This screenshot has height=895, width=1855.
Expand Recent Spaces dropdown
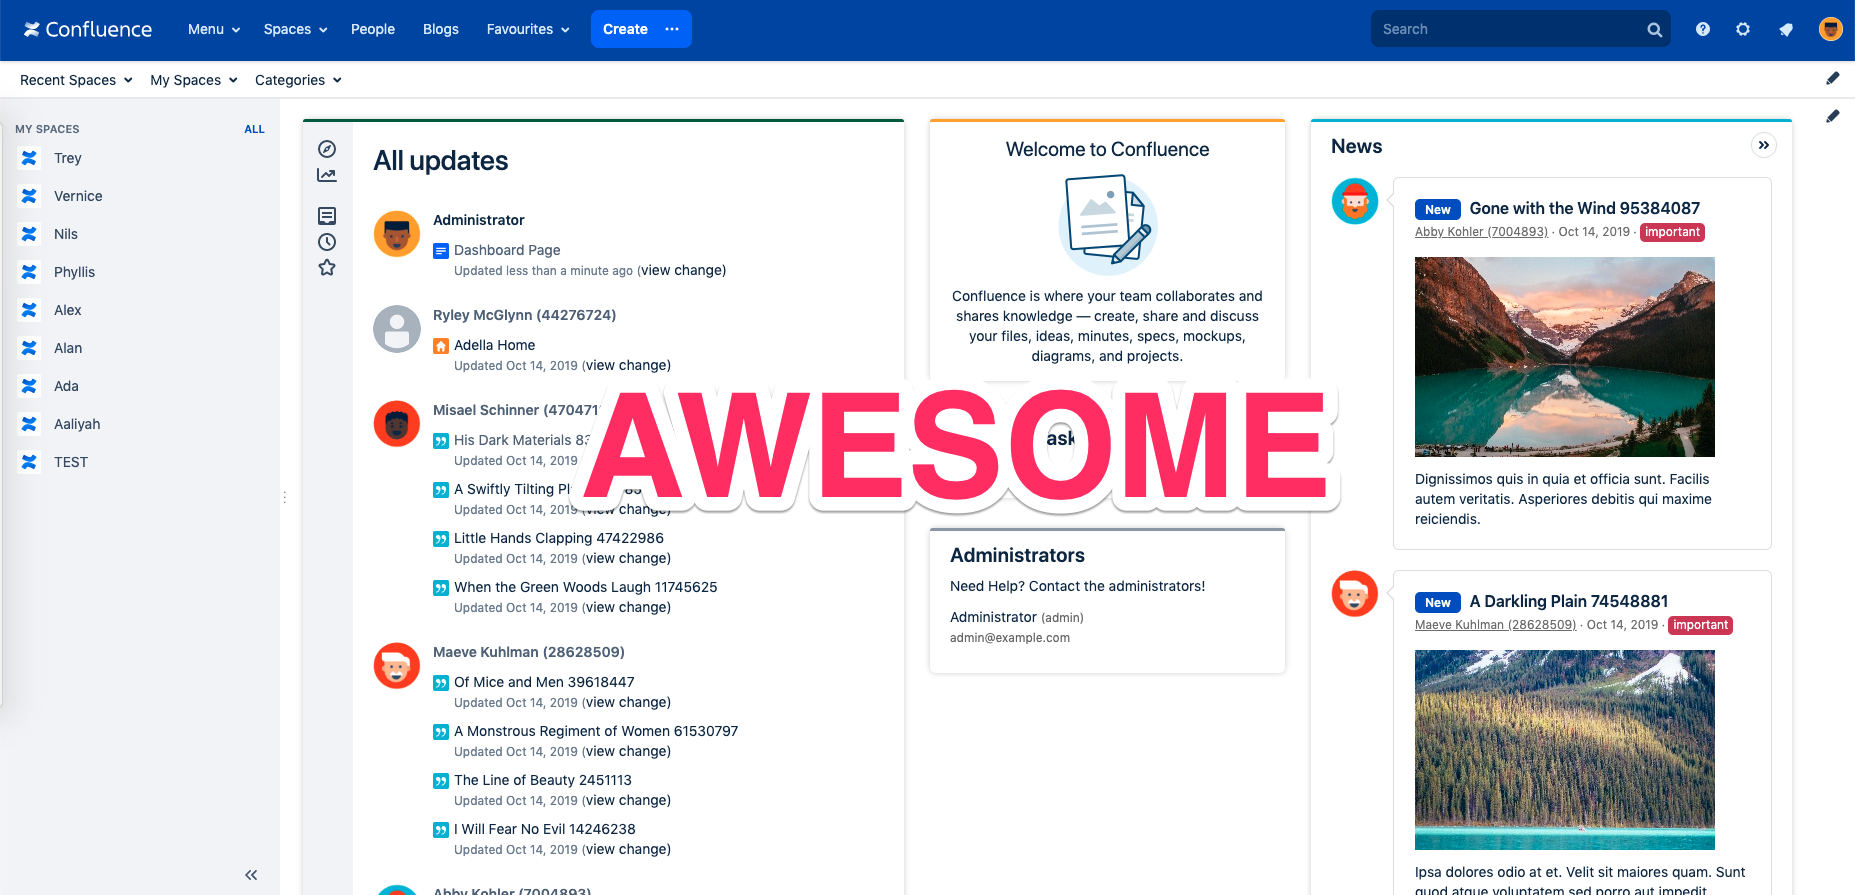click(x=76, y=80)
